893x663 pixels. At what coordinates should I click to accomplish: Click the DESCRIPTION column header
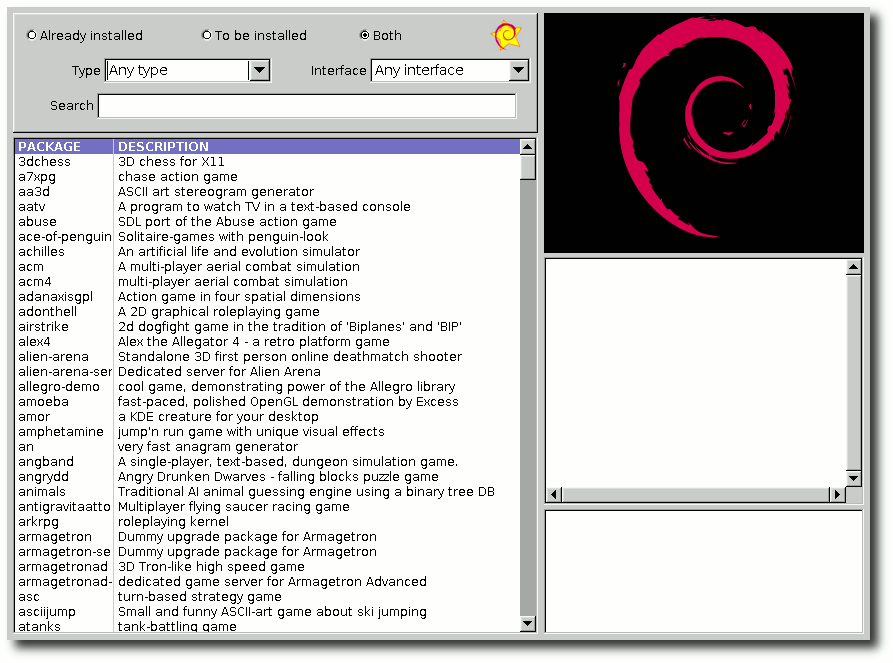coord(317,146)
